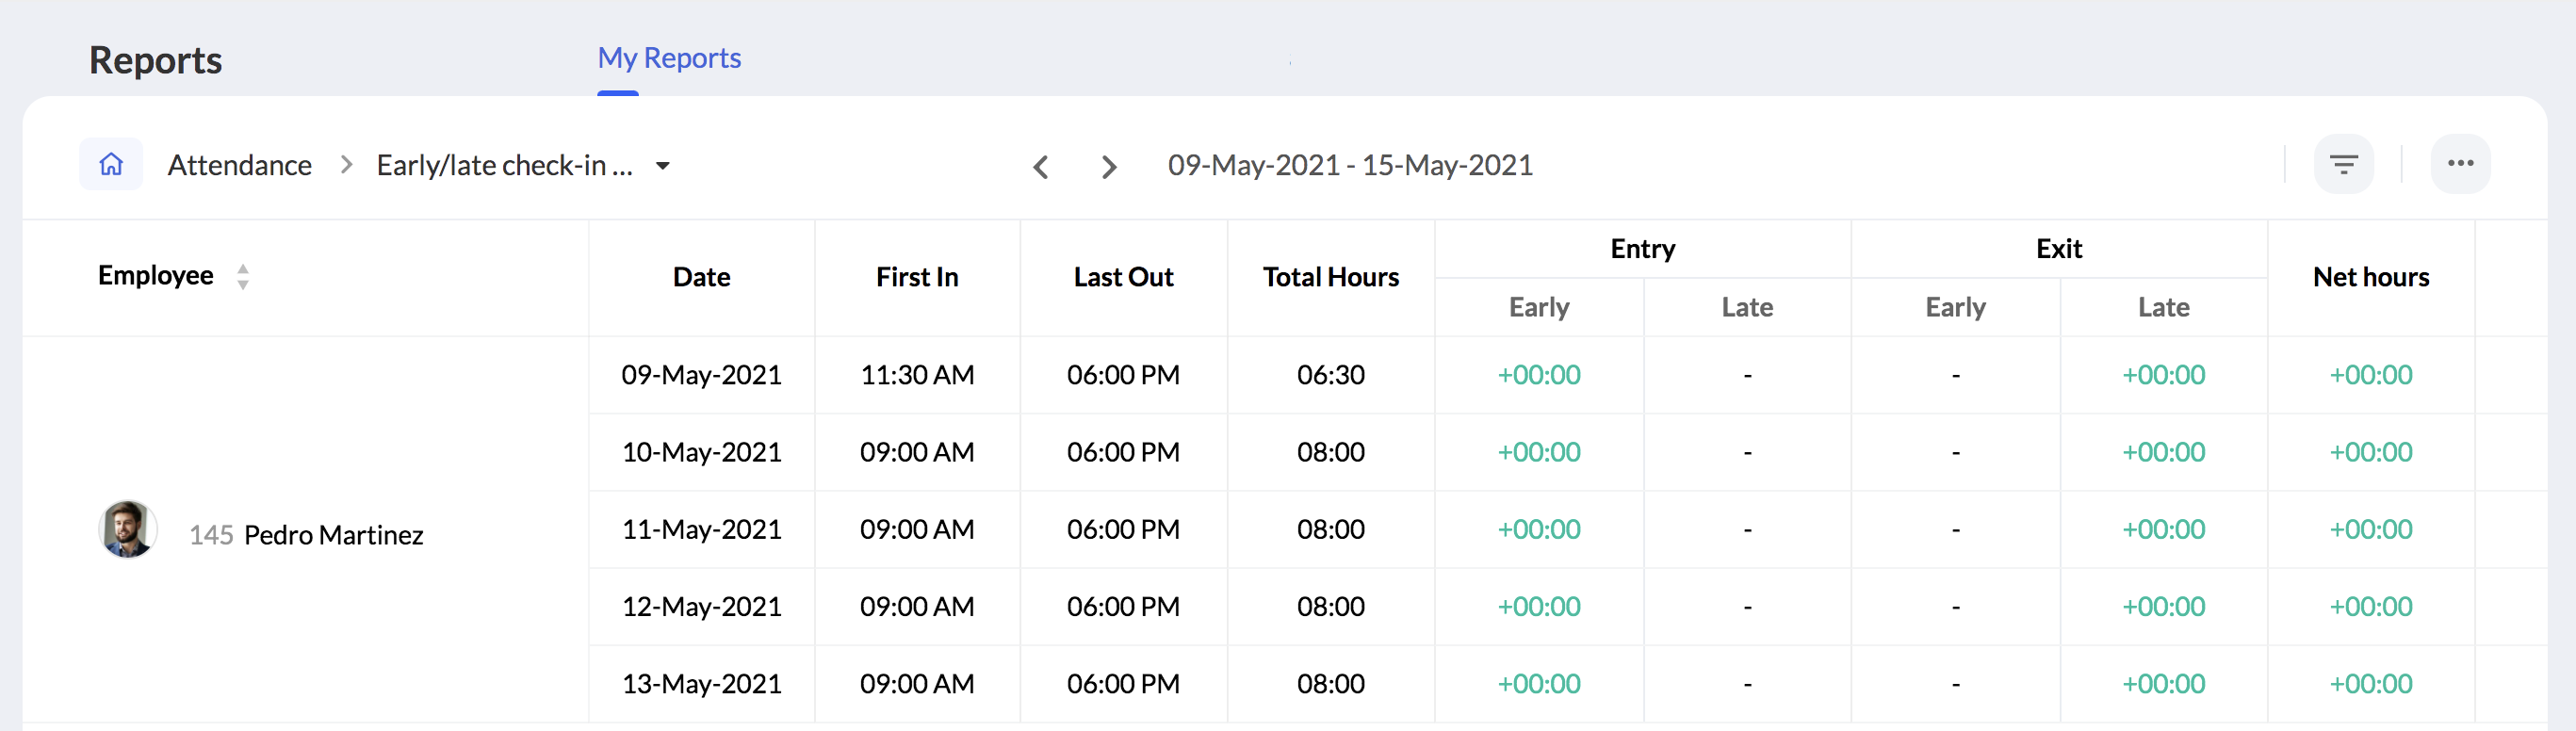Image resolution: width=2576 pixels, height=731 pixels.
Task: Click the Total Hours column header
Action: pos(1330,277)
